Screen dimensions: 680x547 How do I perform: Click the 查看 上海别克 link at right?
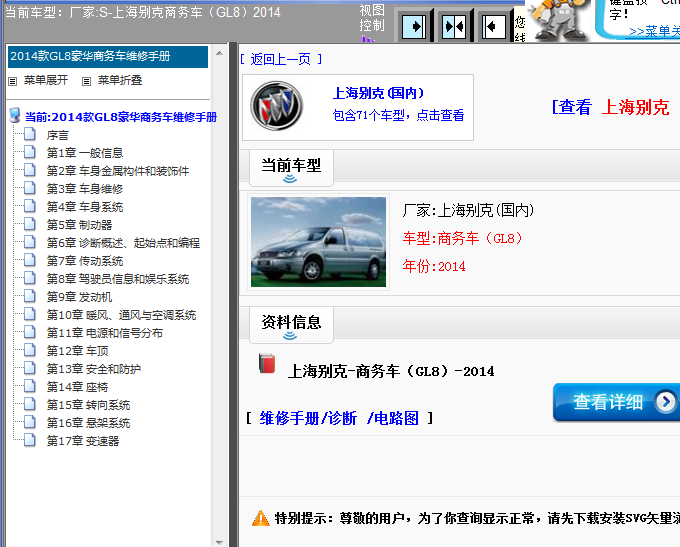611,107
